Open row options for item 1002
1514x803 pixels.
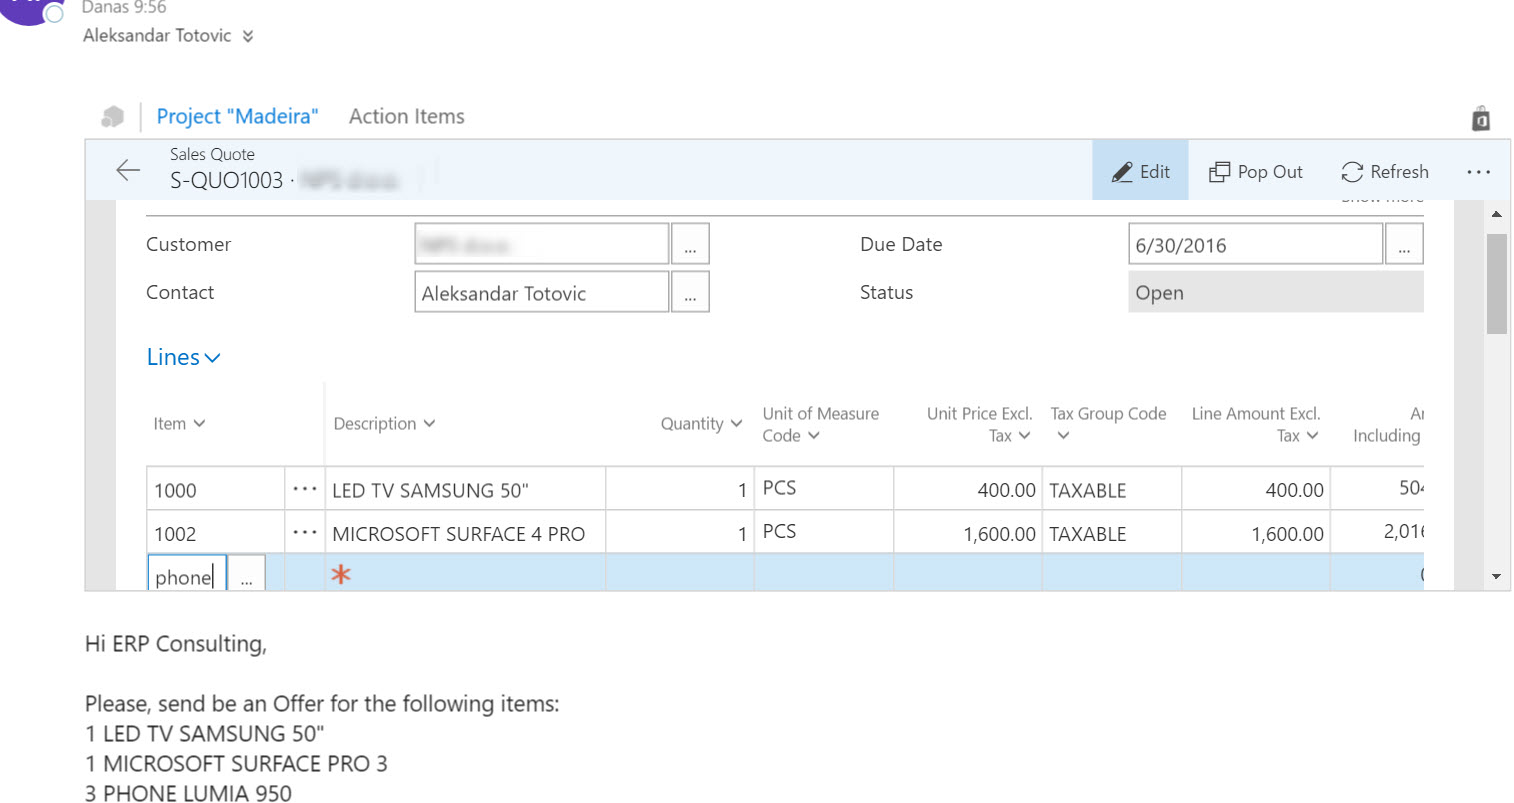[x=304, y=533]
